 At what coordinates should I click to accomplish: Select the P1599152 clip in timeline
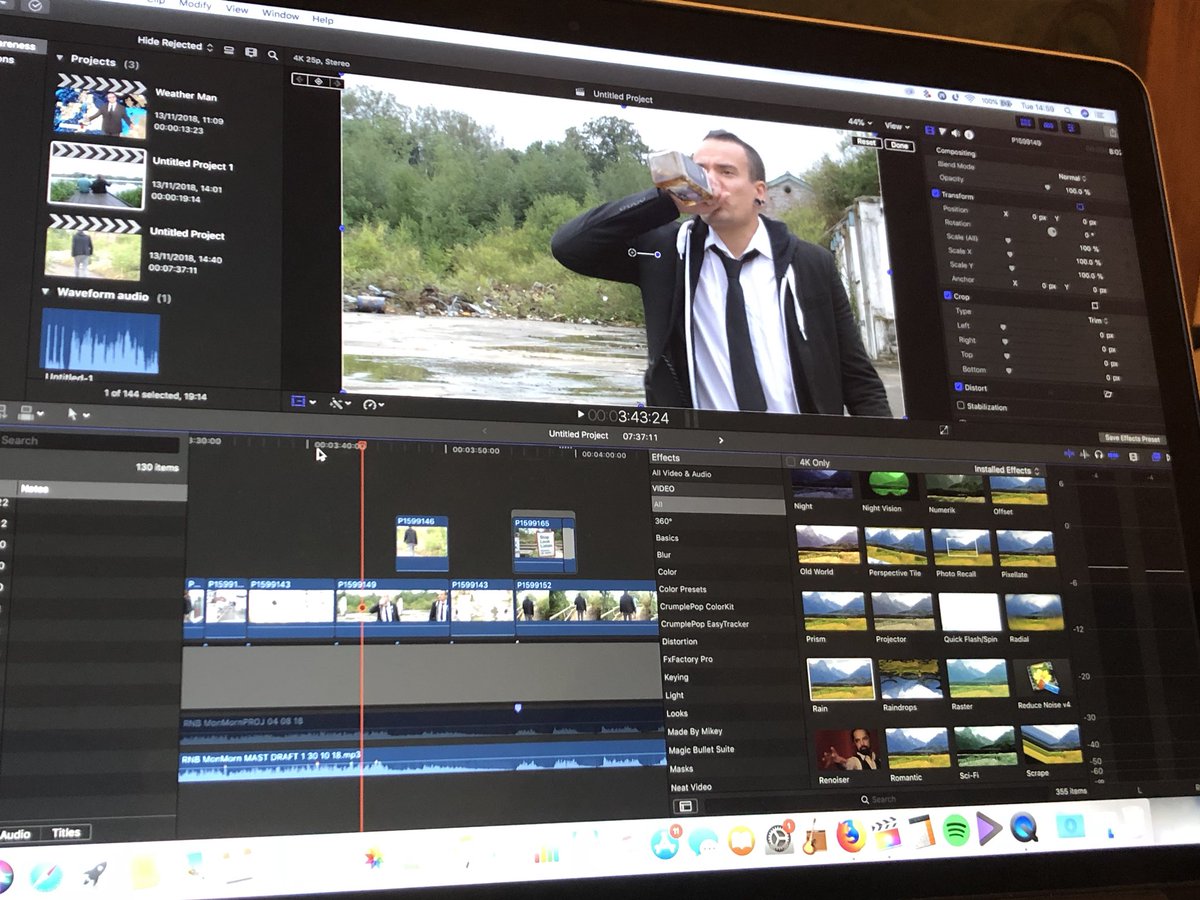[586, 606]
